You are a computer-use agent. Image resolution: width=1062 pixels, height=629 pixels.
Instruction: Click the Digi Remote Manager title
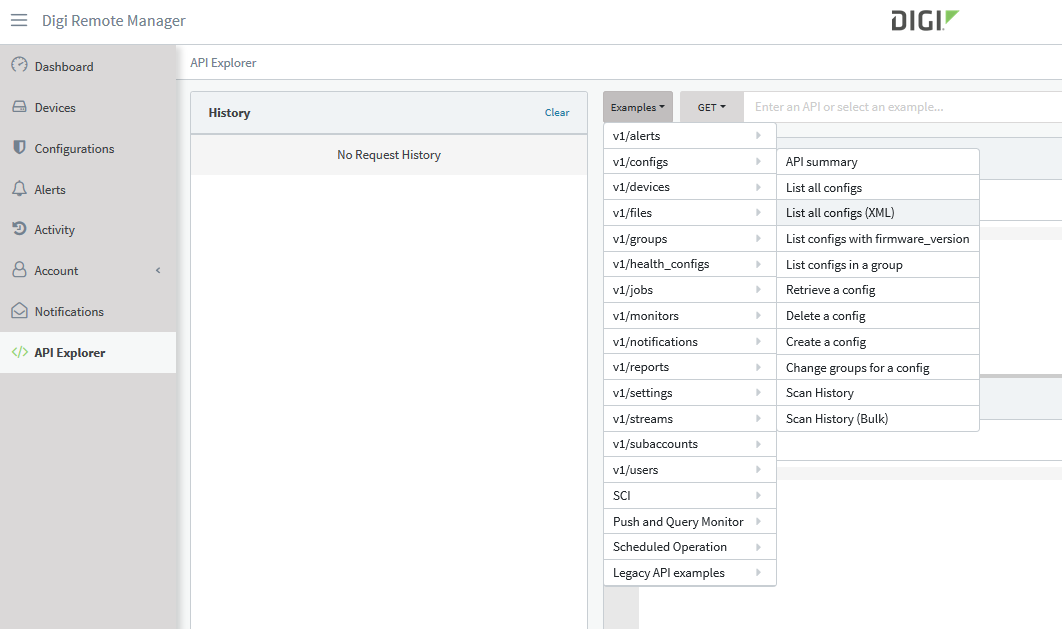coord(114,21)
